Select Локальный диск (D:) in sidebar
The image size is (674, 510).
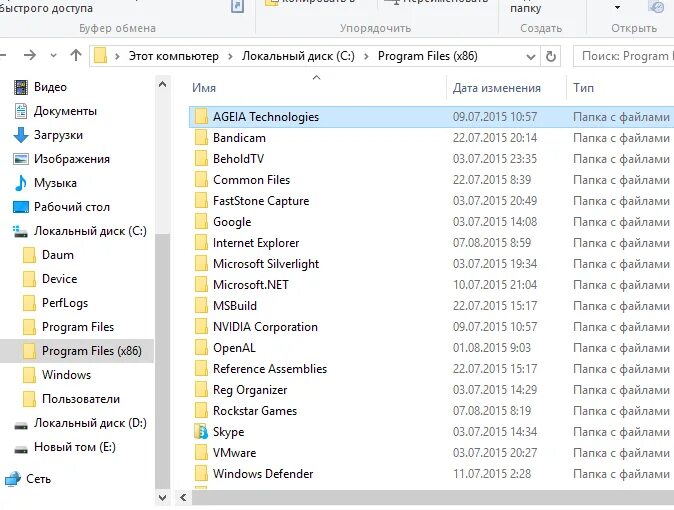click(x=80, y=423)
